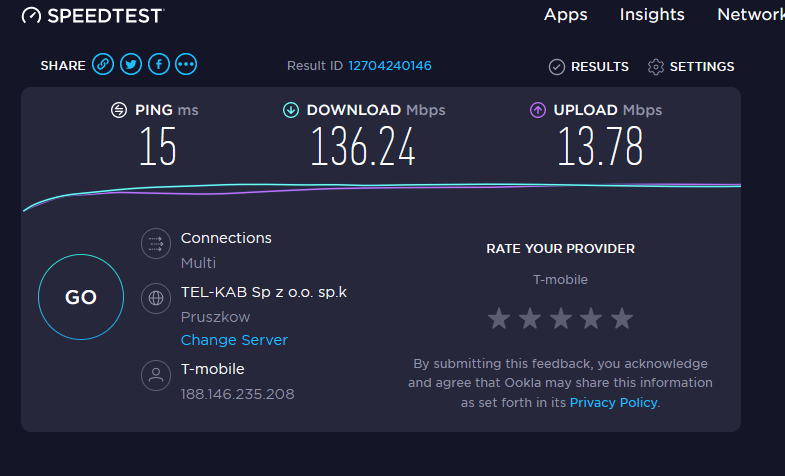The image size is (785, 476).
Task: Click the Speedtest gauge logo
Action: pos(31,16)
